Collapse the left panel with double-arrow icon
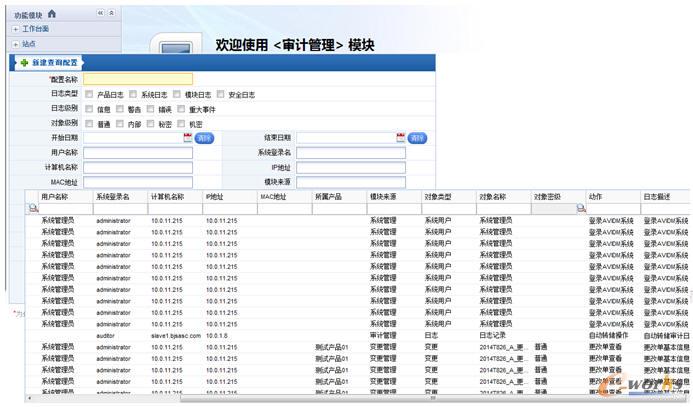 click(x=100, y=14)
